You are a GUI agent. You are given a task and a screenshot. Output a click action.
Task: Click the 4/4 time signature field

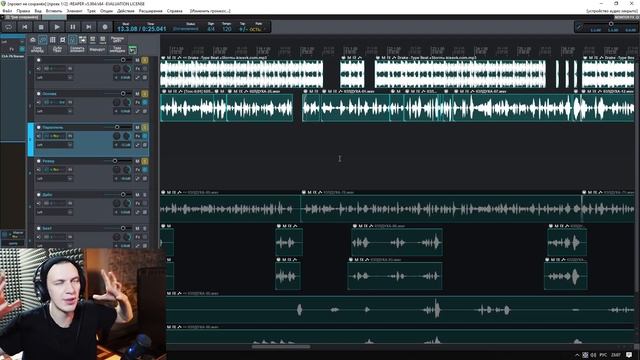point(211,29)
